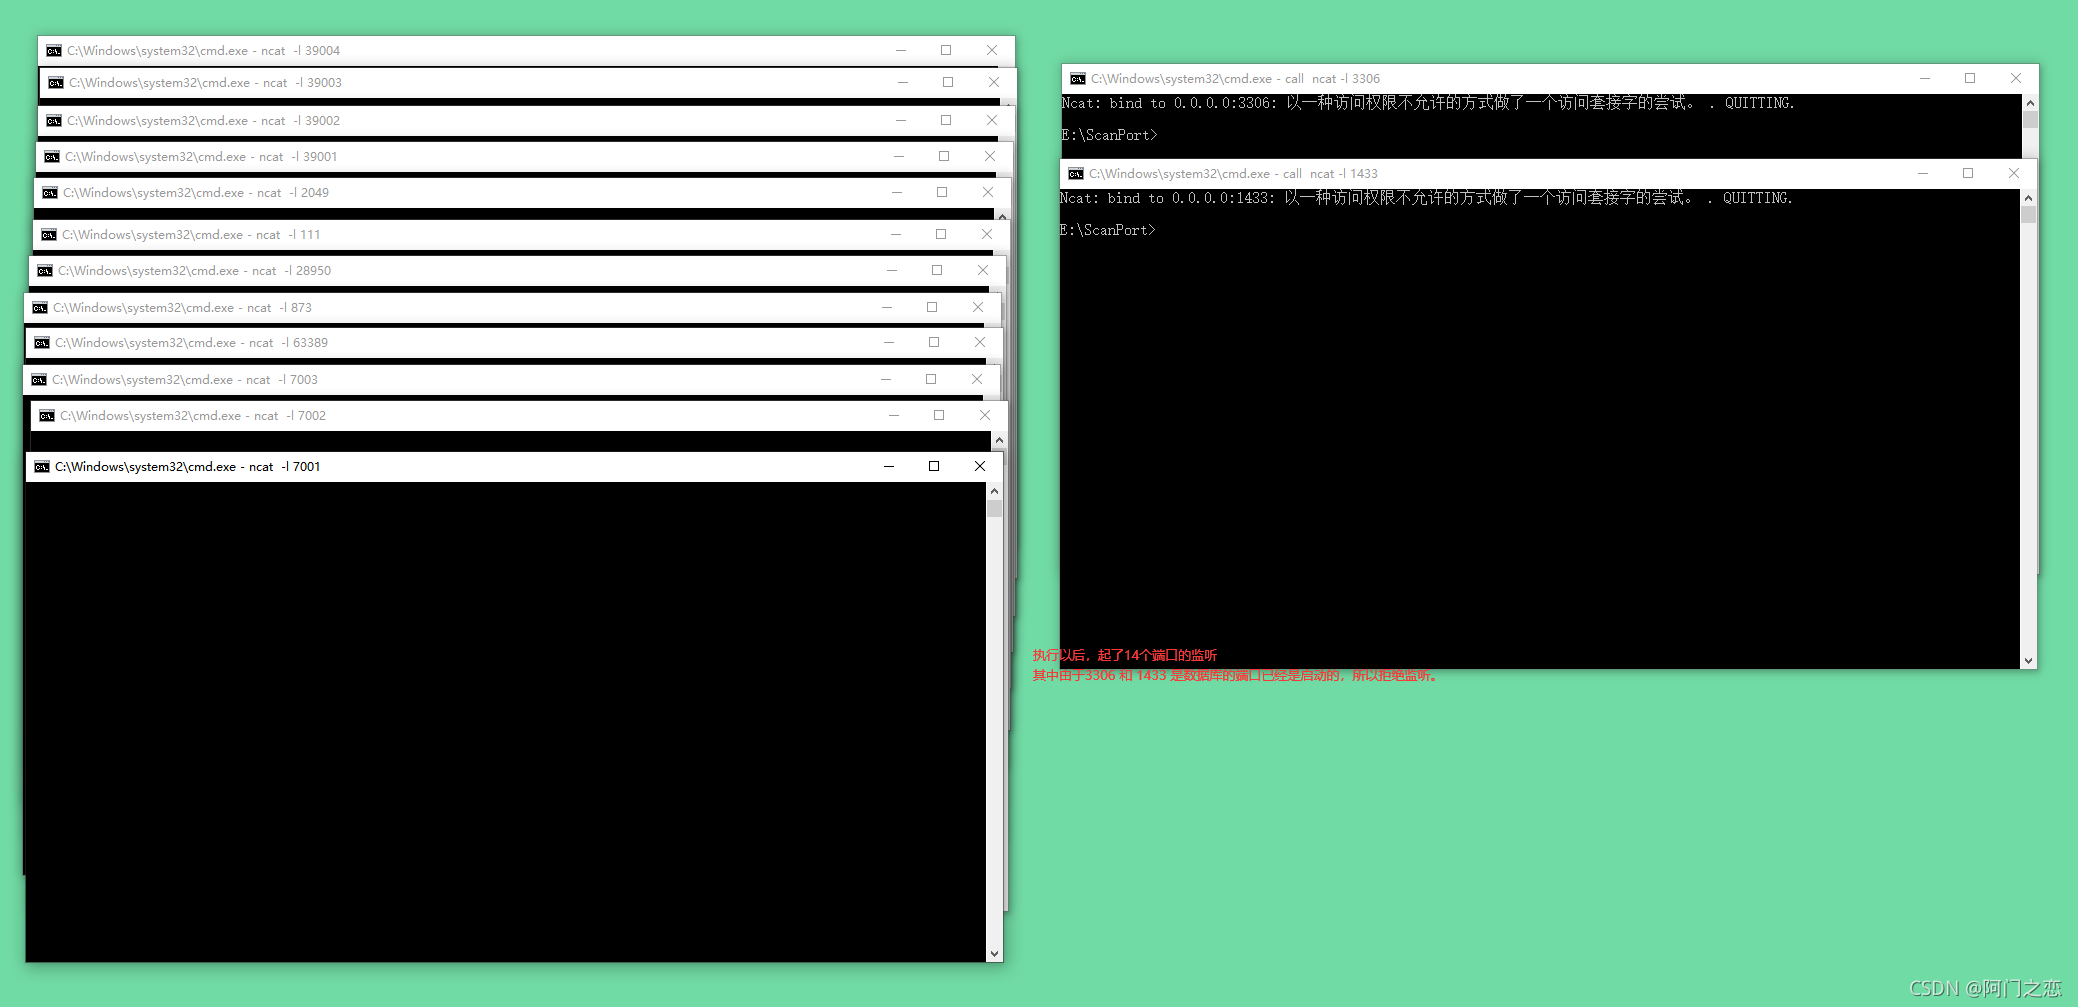The width and height of the screenshot is (2078, 1007).
Task: Click scroll-up arrow in 1433 window
Action: pos(2028,198)
